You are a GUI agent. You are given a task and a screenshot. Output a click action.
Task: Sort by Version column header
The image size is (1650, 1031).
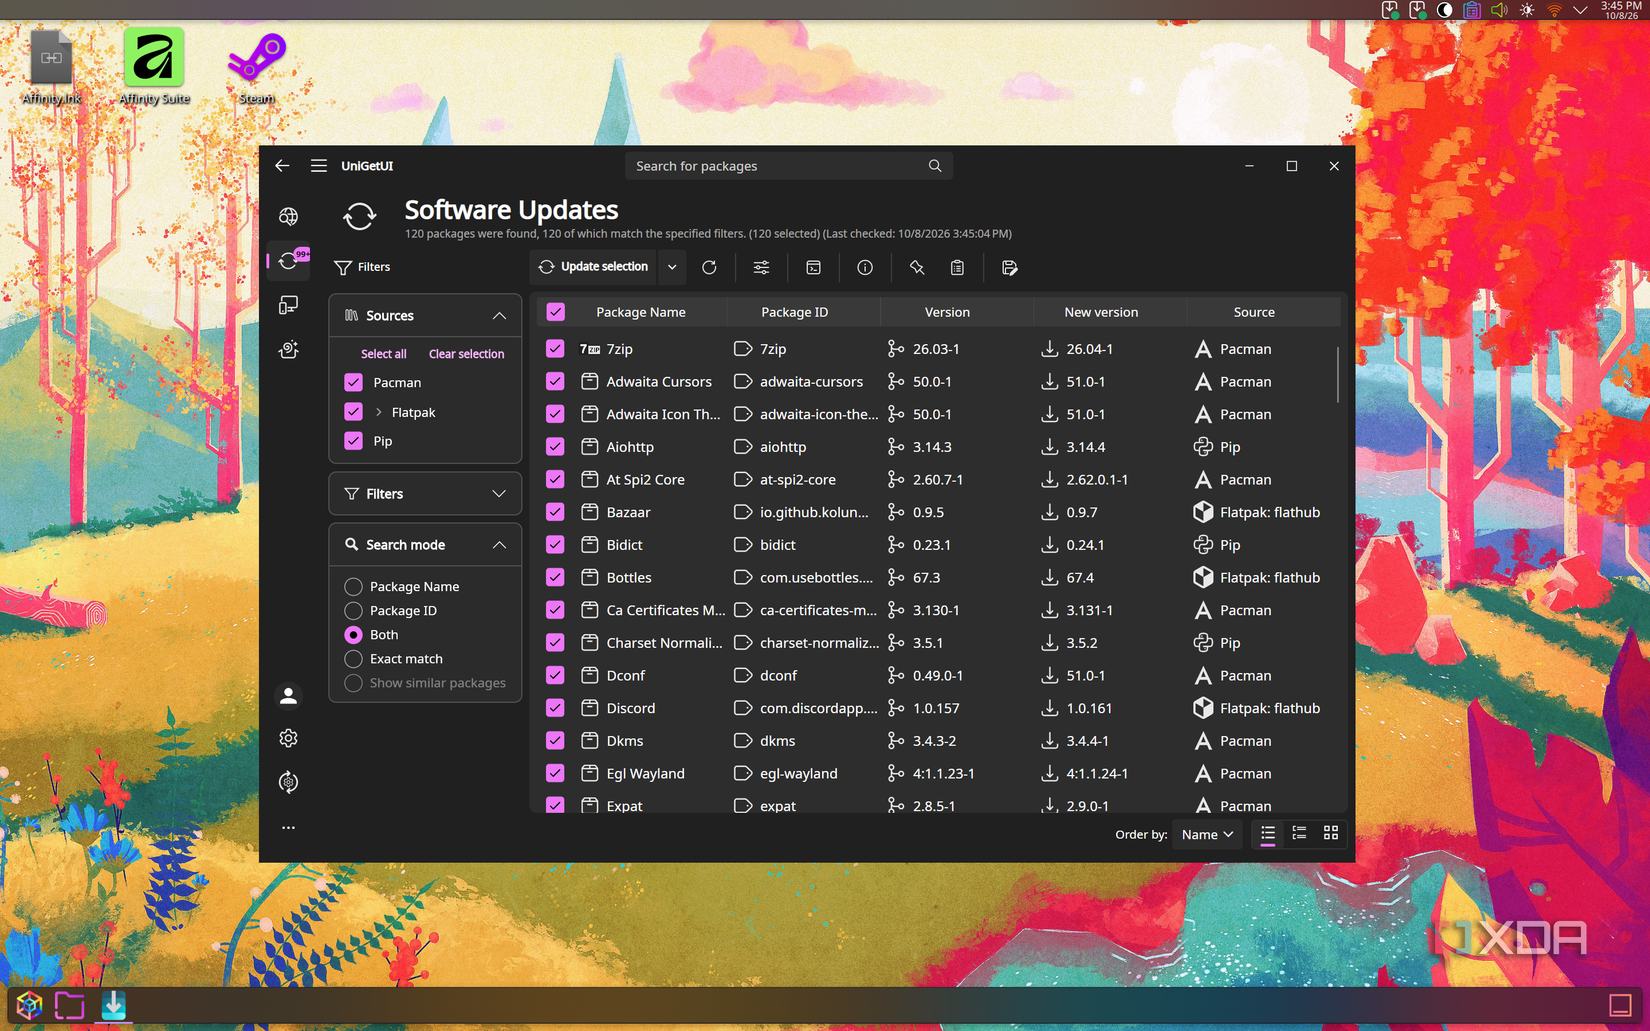[947, 312]
